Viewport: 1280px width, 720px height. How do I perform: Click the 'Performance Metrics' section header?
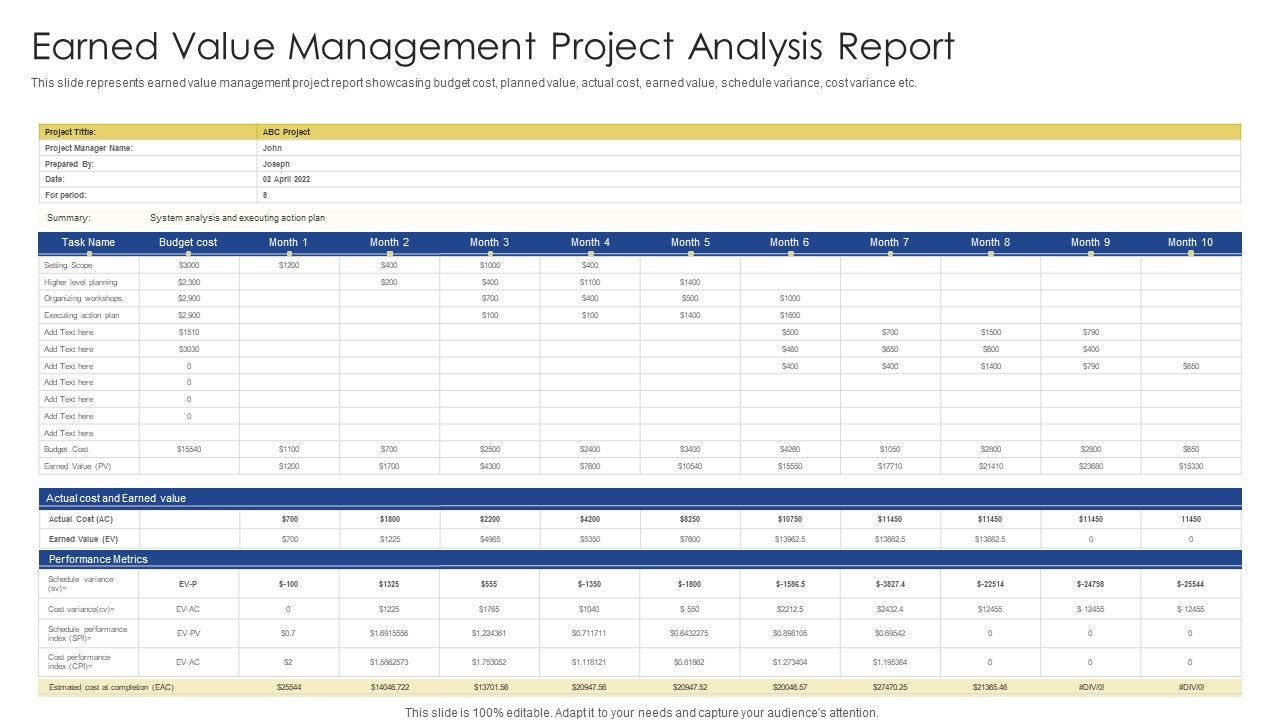coord(98,559)
